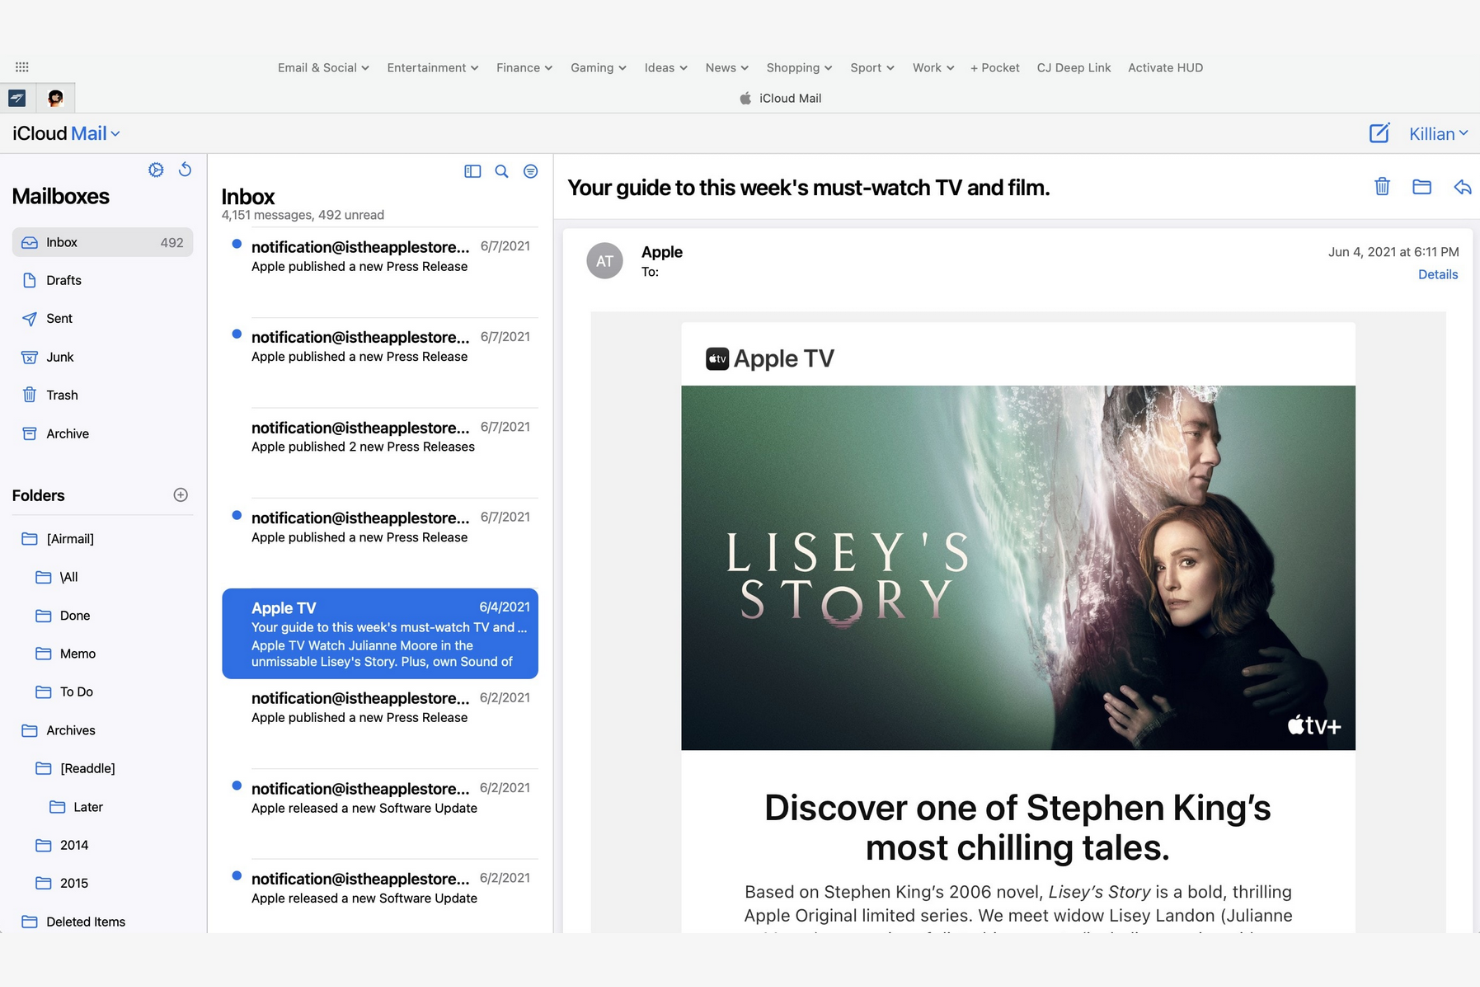Image resolution: width=1480 pixels, height=987 pixels.
Task: Compose a new email
Action: (1379, 132)
